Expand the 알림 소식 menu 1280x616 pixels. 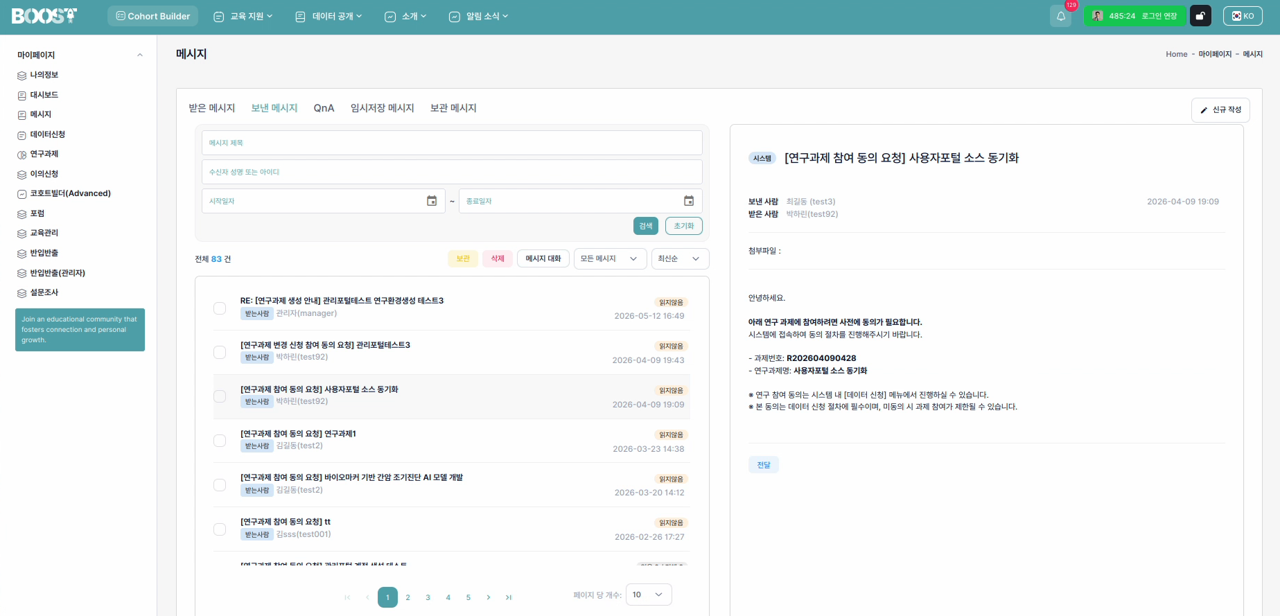(x=479, y=16)
